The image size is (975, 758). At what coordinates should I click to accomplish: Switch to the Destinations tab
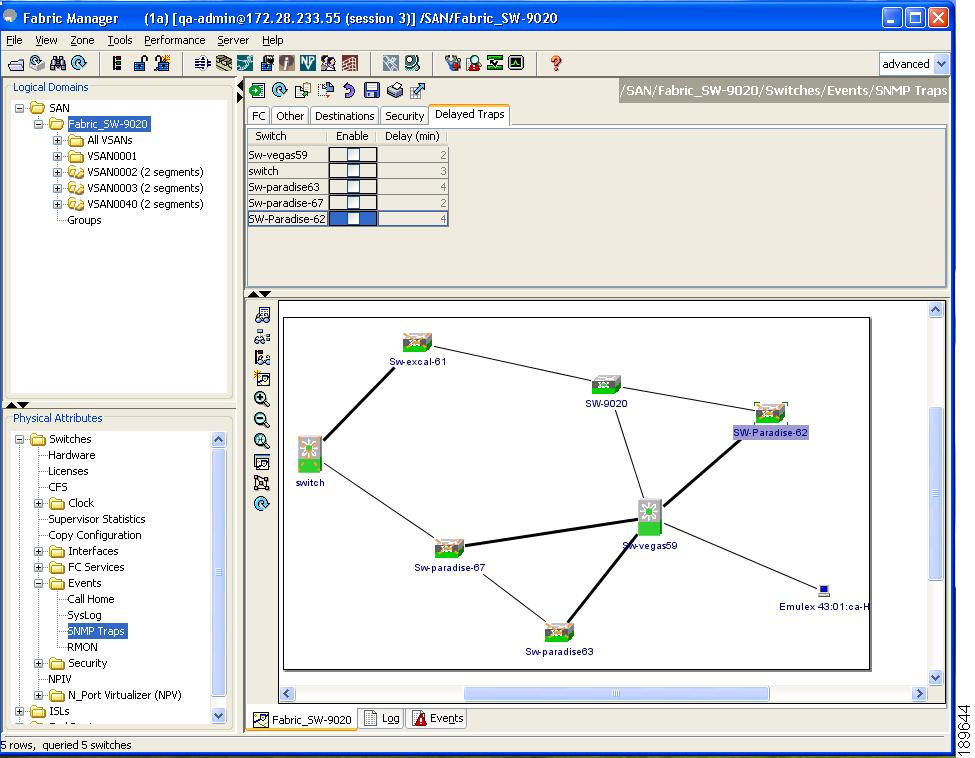(x=344, y=116)
